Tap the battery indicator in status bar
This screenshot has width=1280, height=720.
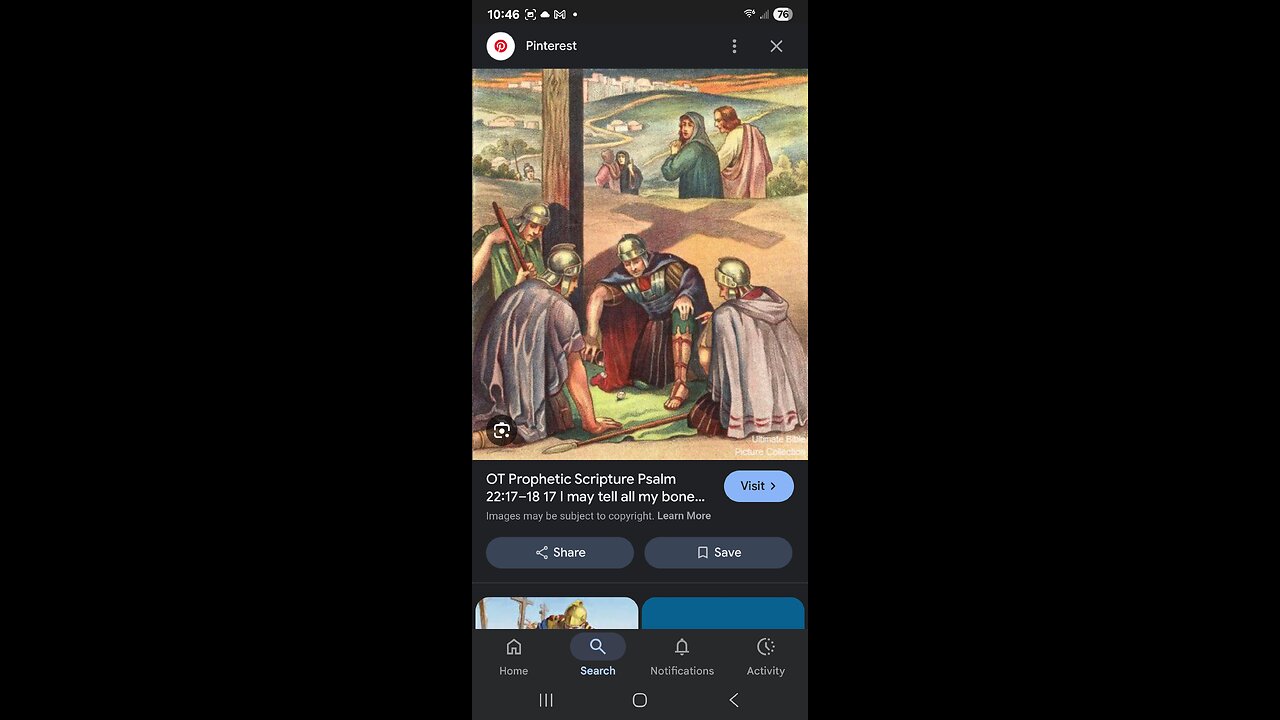tap(783, 14)
